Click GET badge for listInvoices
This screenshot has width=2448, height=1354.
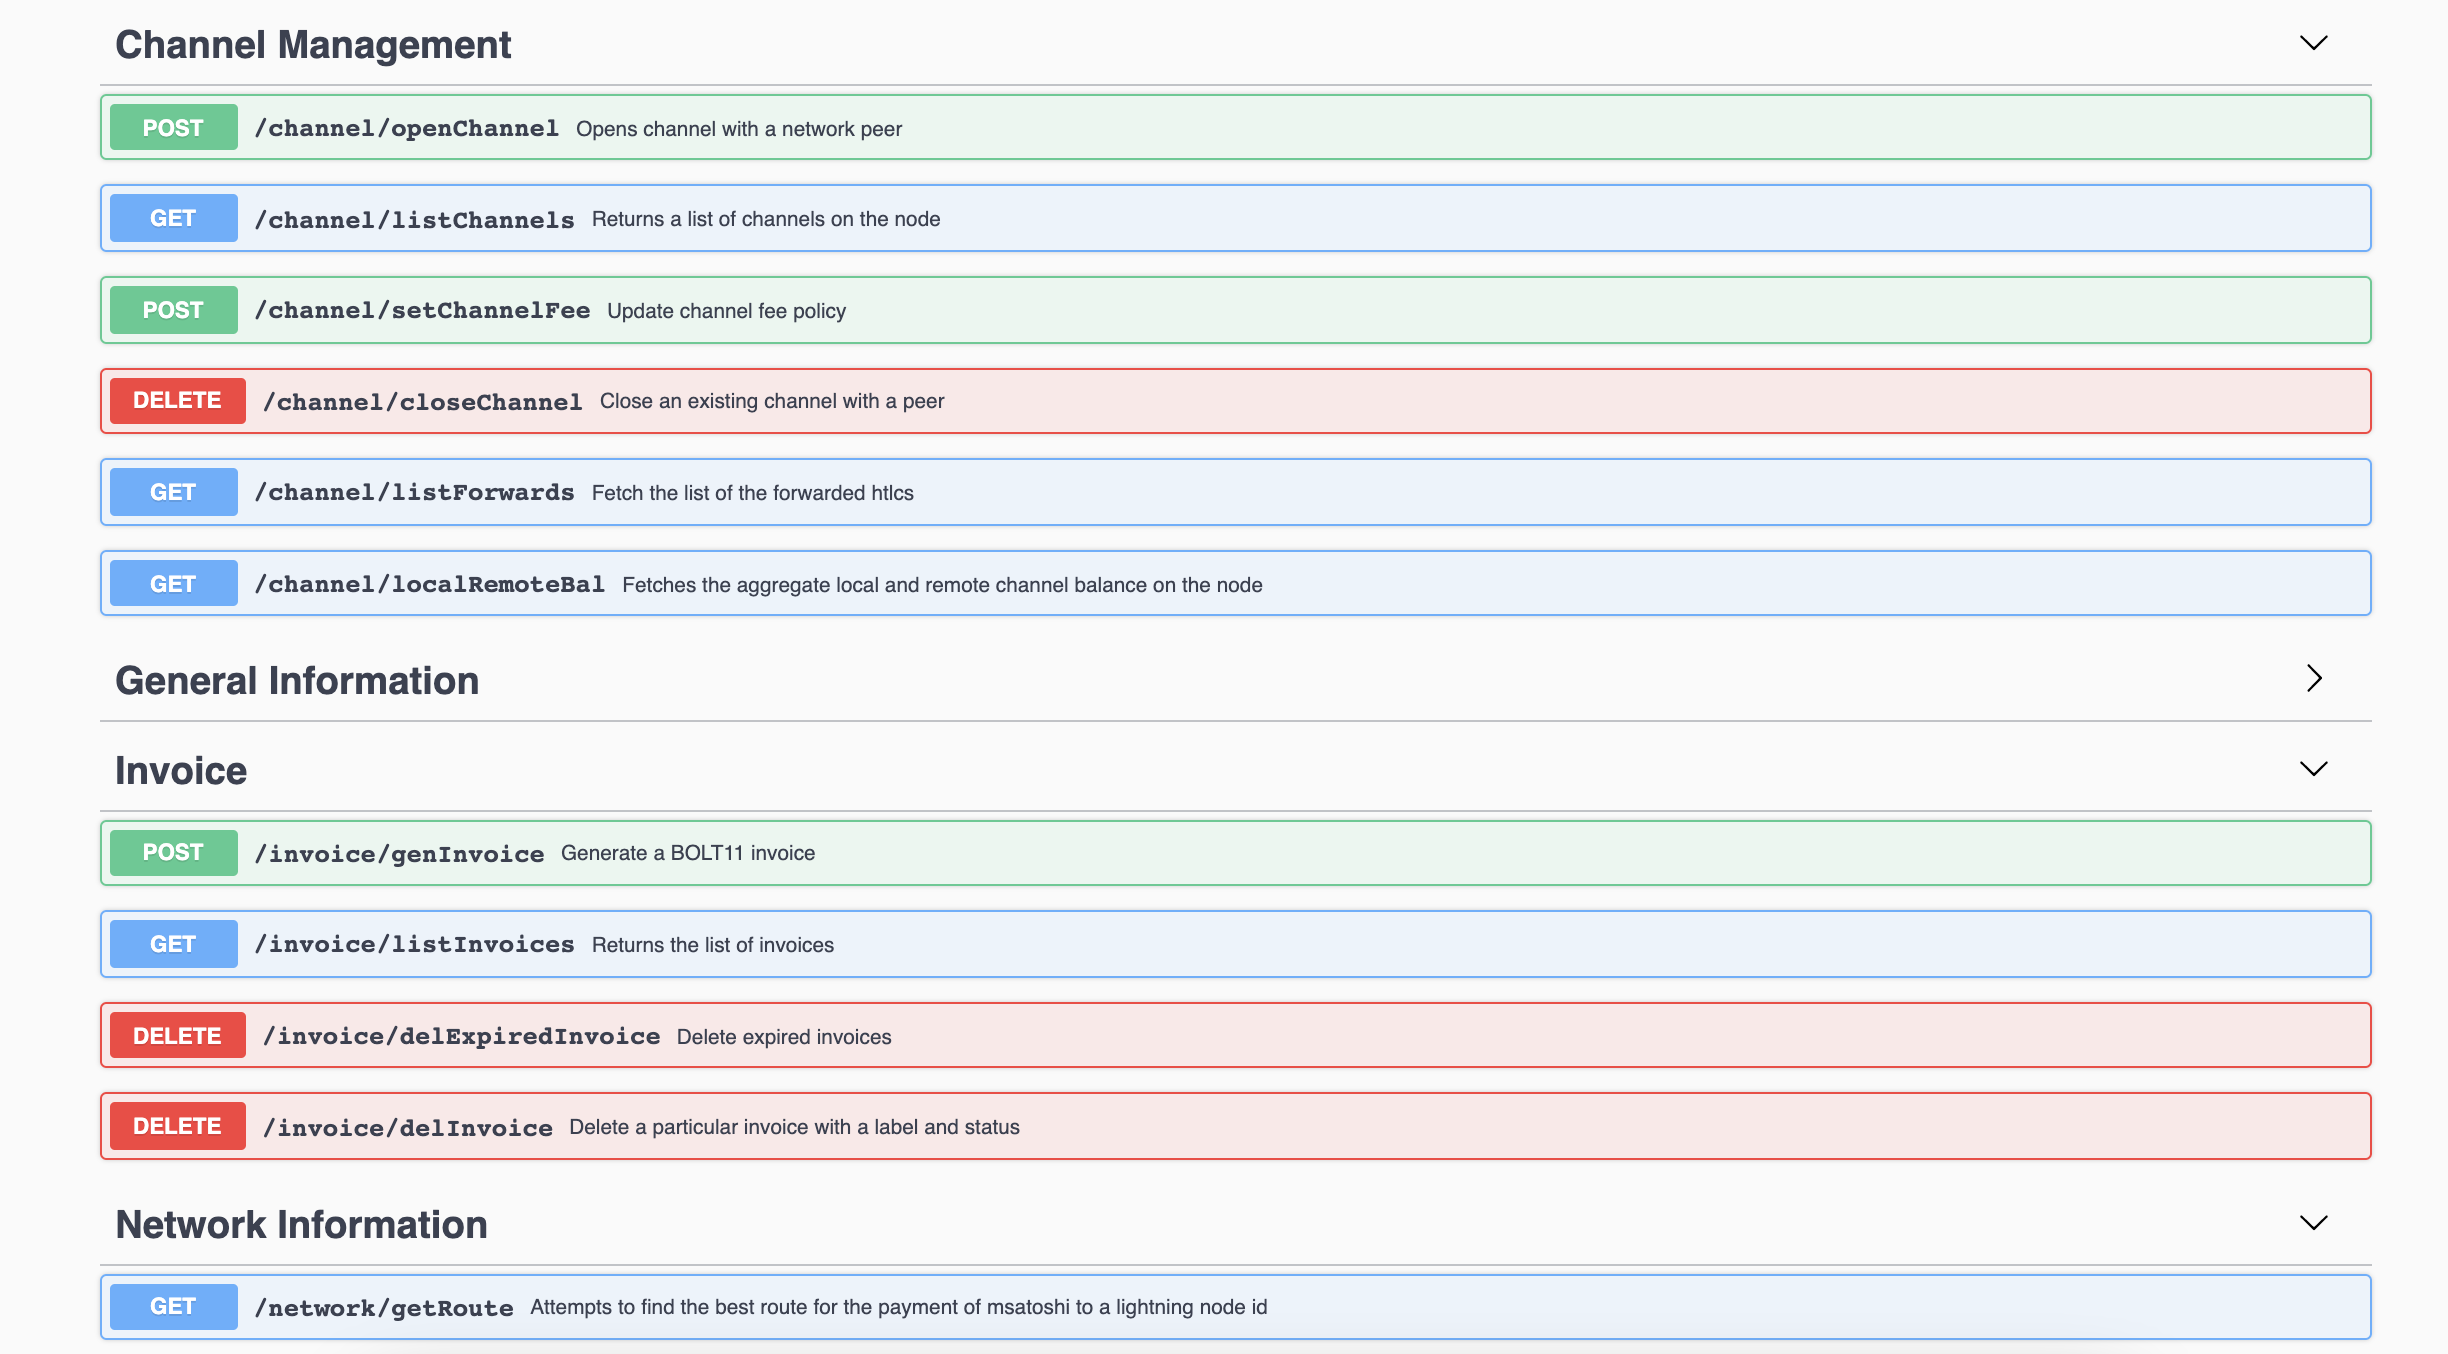click(173, 944)
